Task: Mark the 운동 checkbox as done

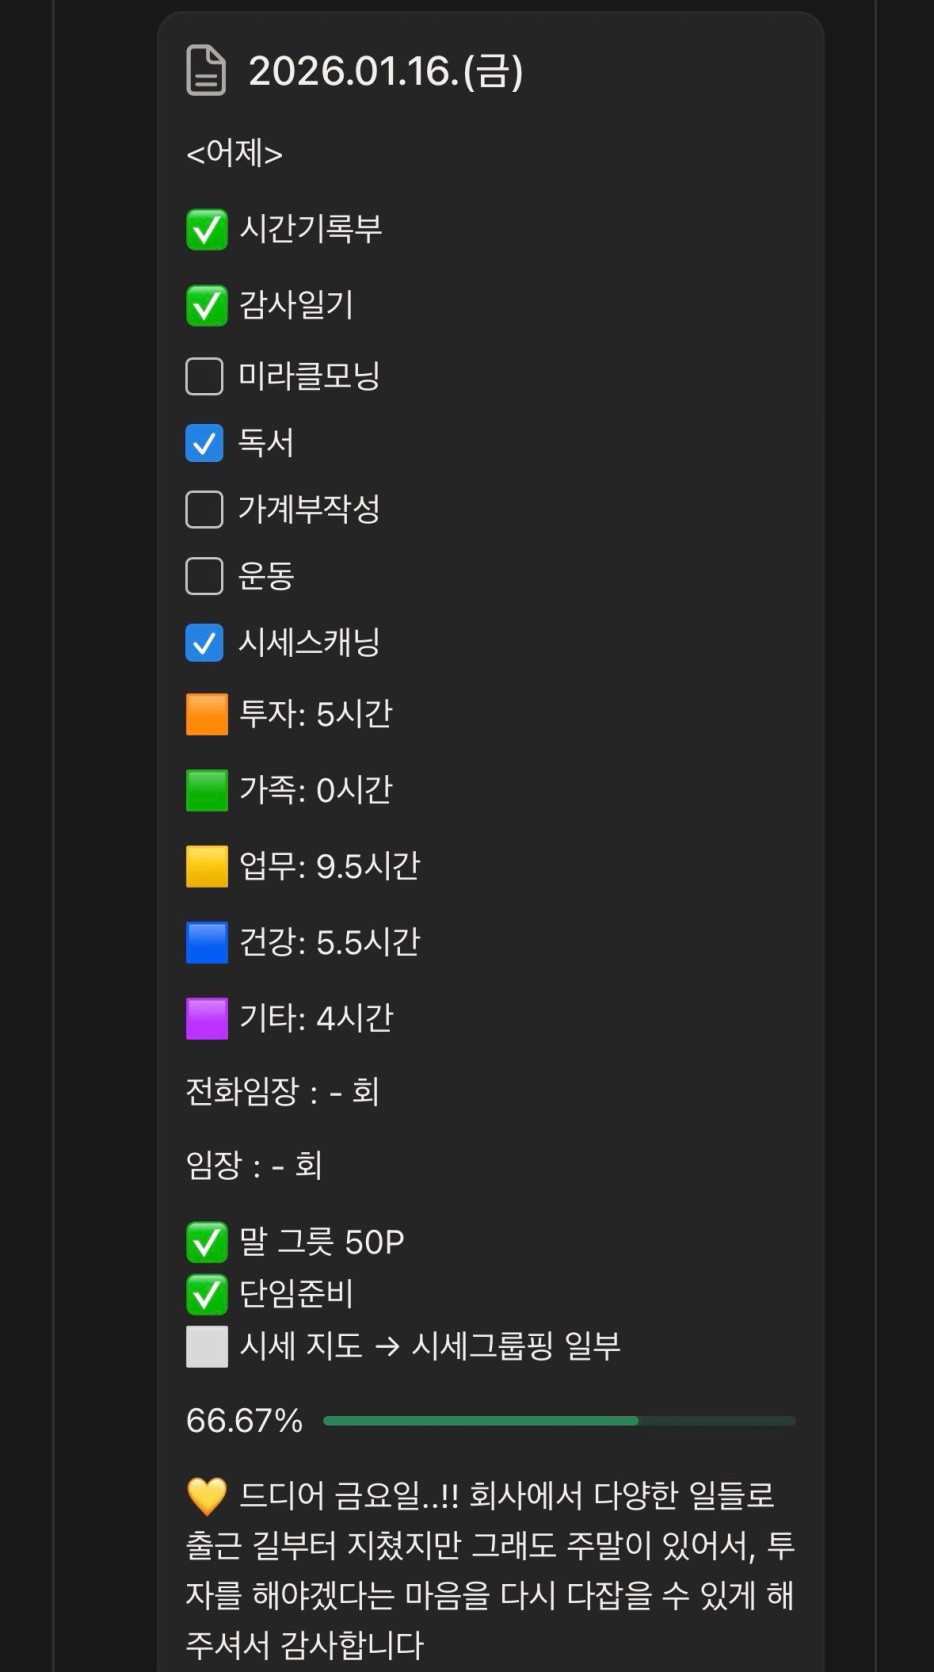Action: click(x=205, y=576)
